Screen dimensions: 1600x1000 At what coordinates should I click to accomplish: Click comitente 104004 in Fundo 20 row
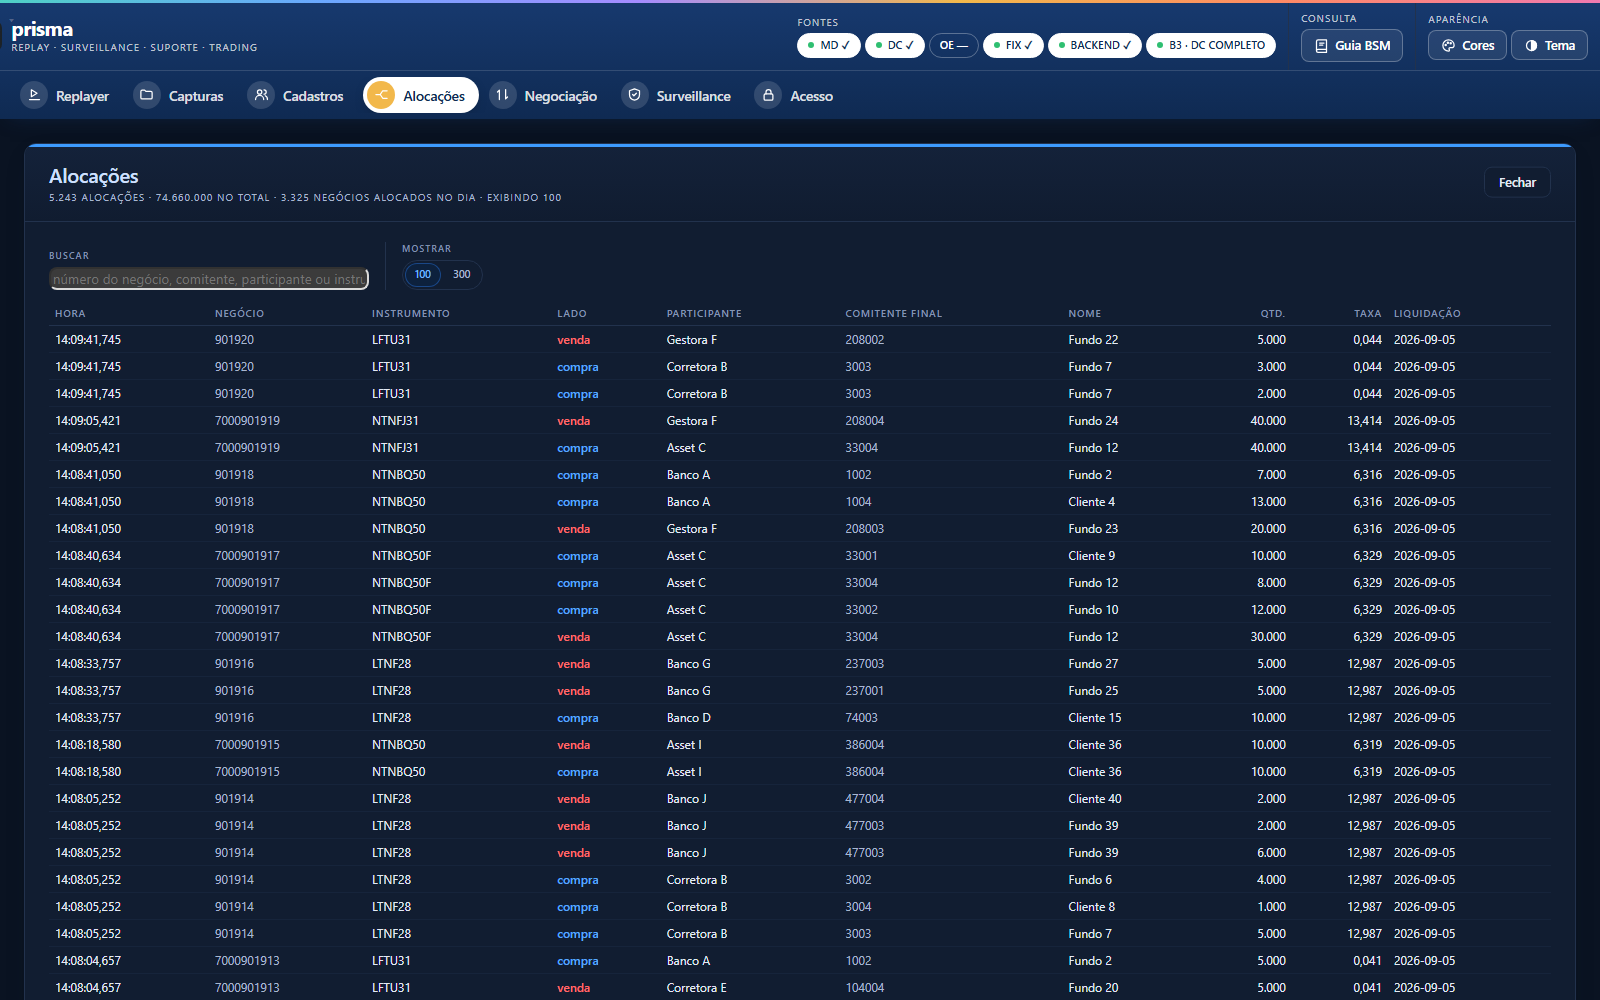pos(864,988)
